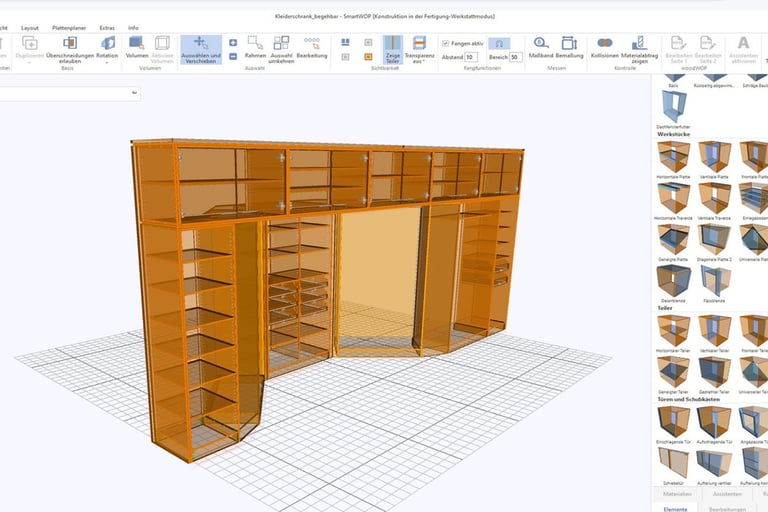Click Assistenten aktivieren
This screenshot has width=768, height=512.
pos(743,49)
